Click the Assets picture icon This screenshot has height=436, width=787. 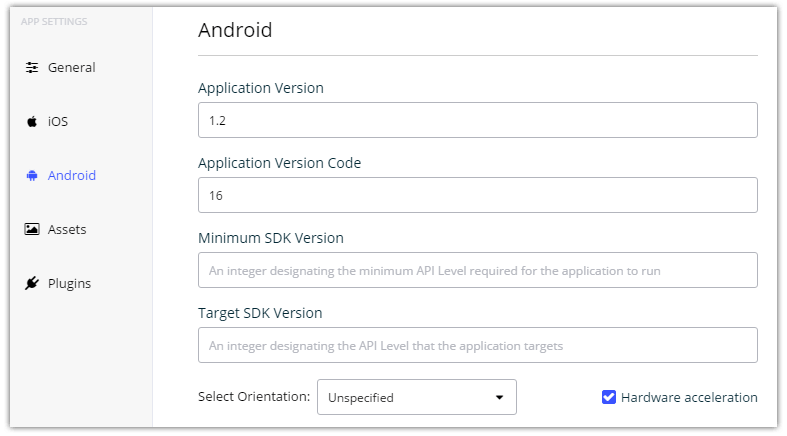coord(32,229)
